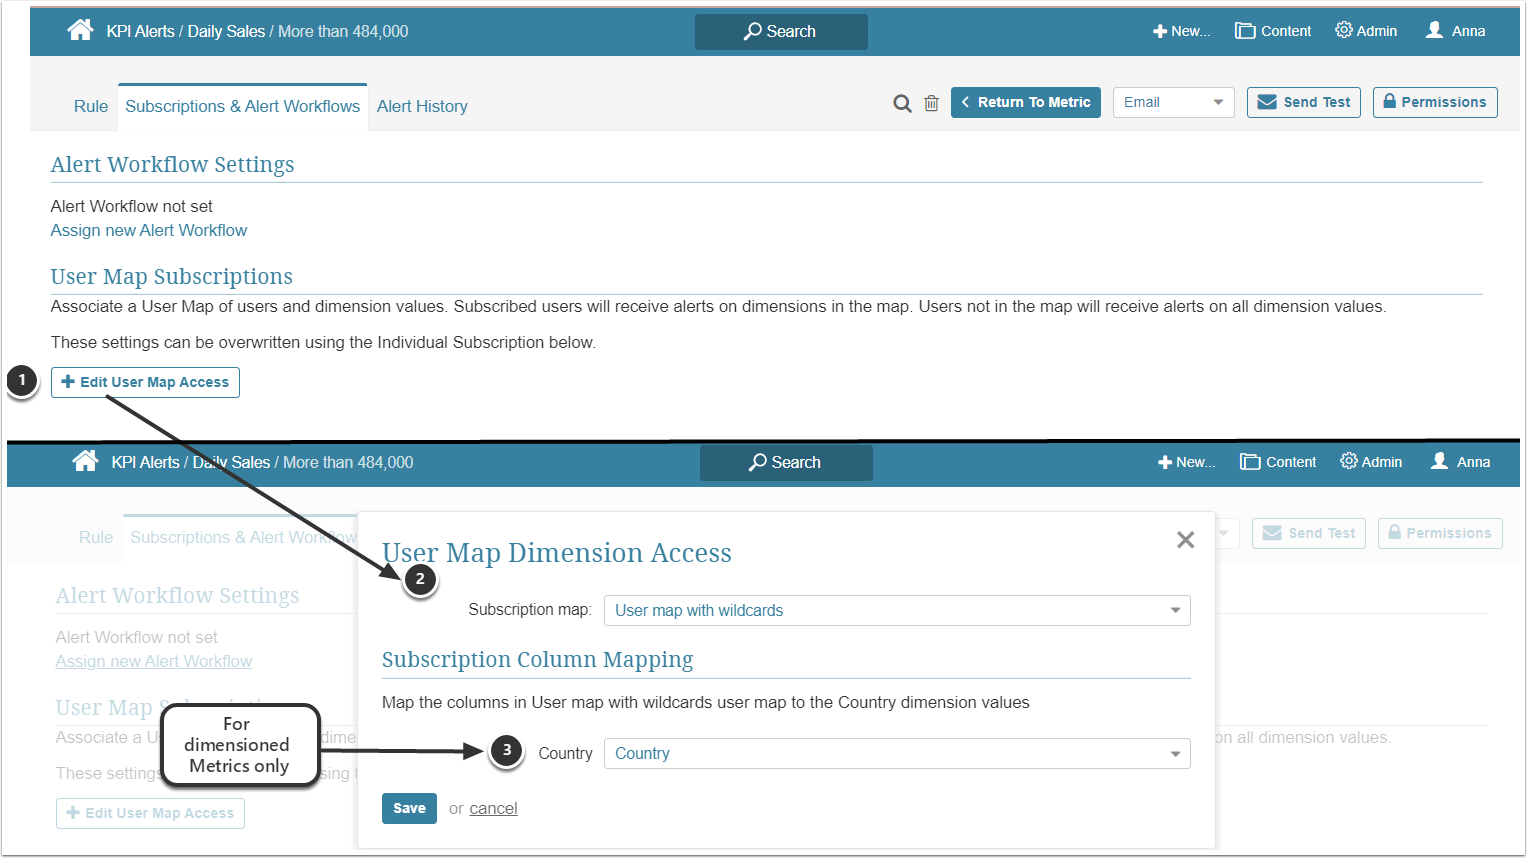Open the Anna user menu in the lower header
The image size is (1527, 858).
[x=1460, y=462]
